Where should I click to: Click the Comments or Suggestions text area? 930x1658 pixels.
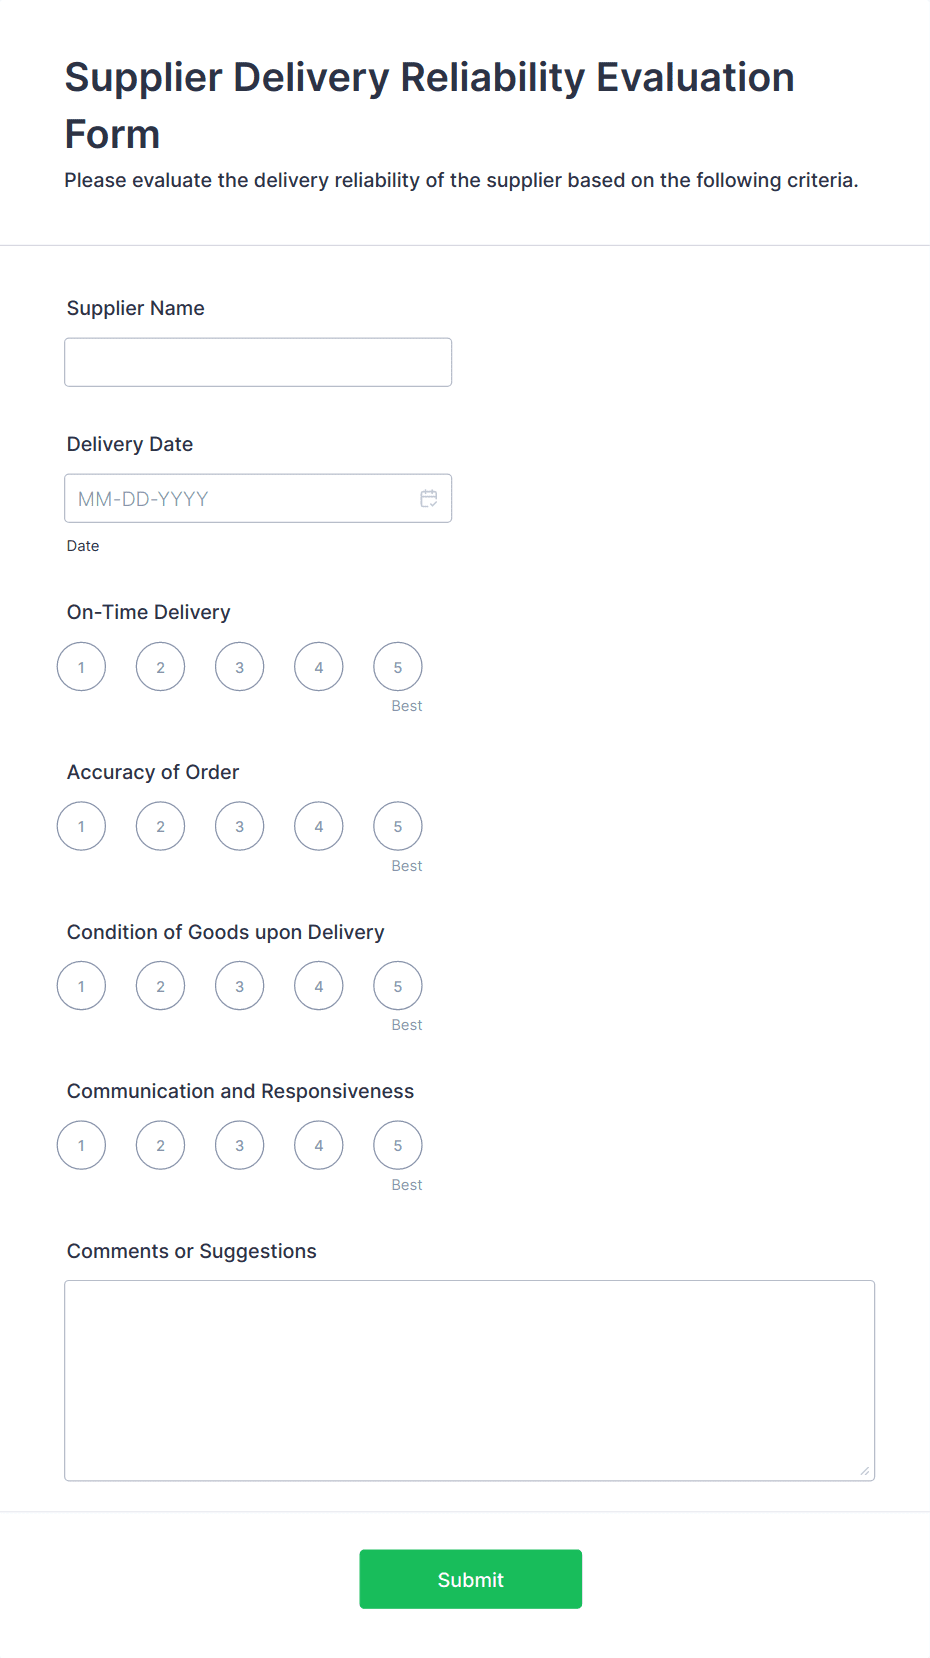tap(469, 1380)
